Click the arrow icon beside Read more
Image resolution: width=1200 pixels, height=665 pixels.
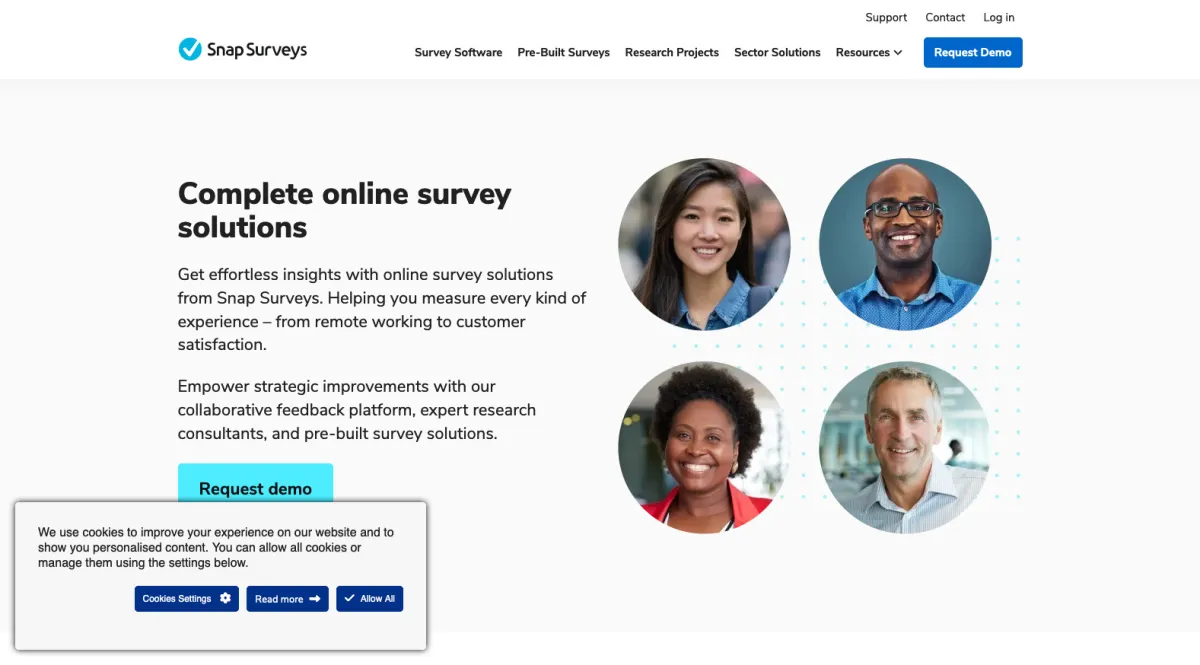[314, 599]
